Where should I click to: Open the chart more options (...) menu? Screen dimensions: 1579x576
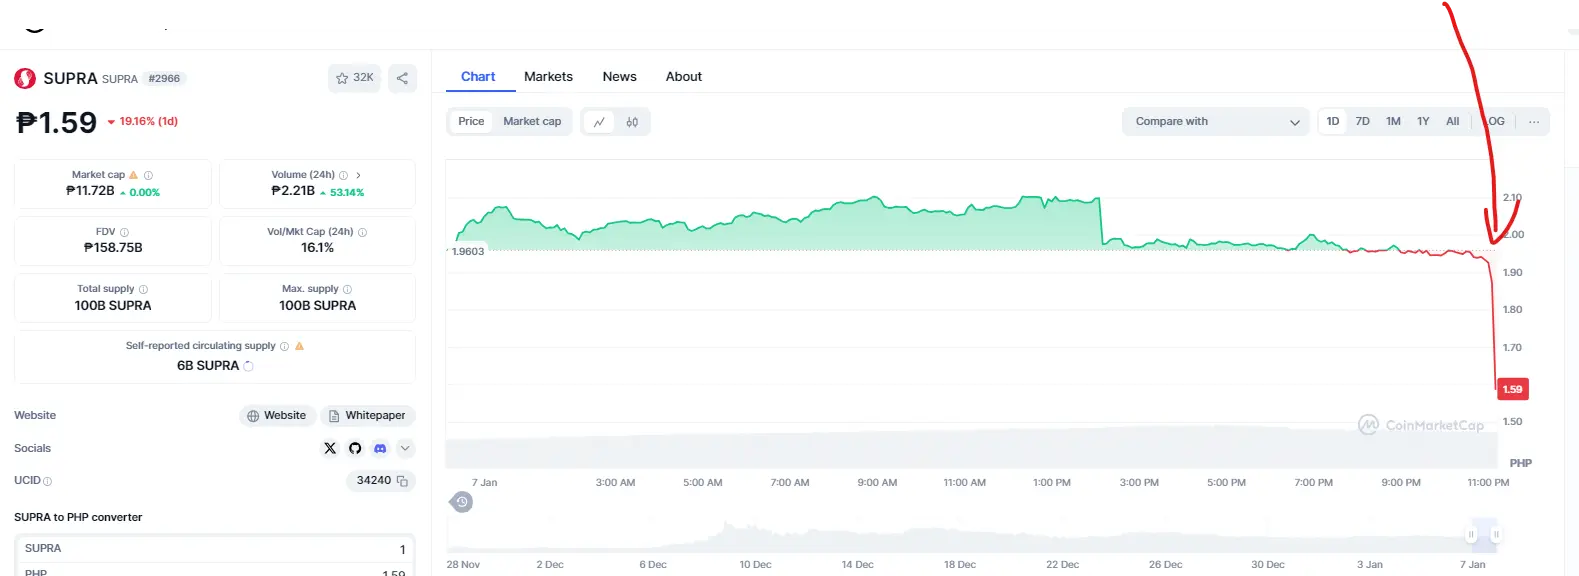tap(1534, 122)
